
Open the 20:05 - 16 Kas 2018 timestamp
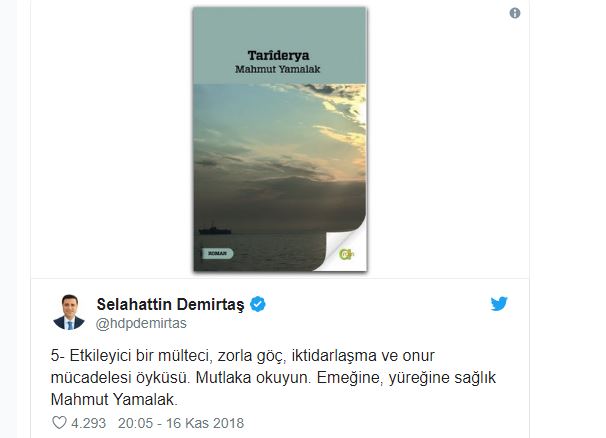[181, 423]
